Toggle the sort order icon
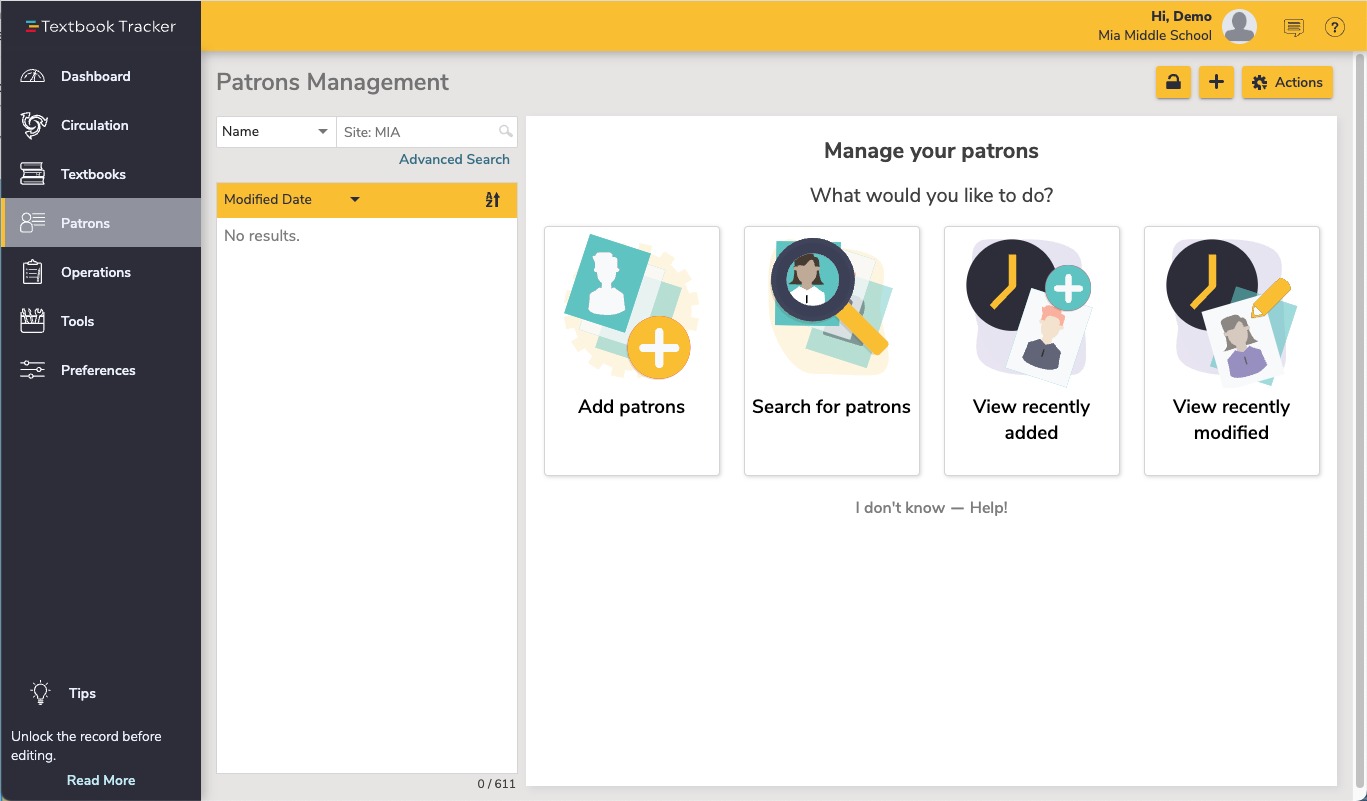 click(492, 200)
